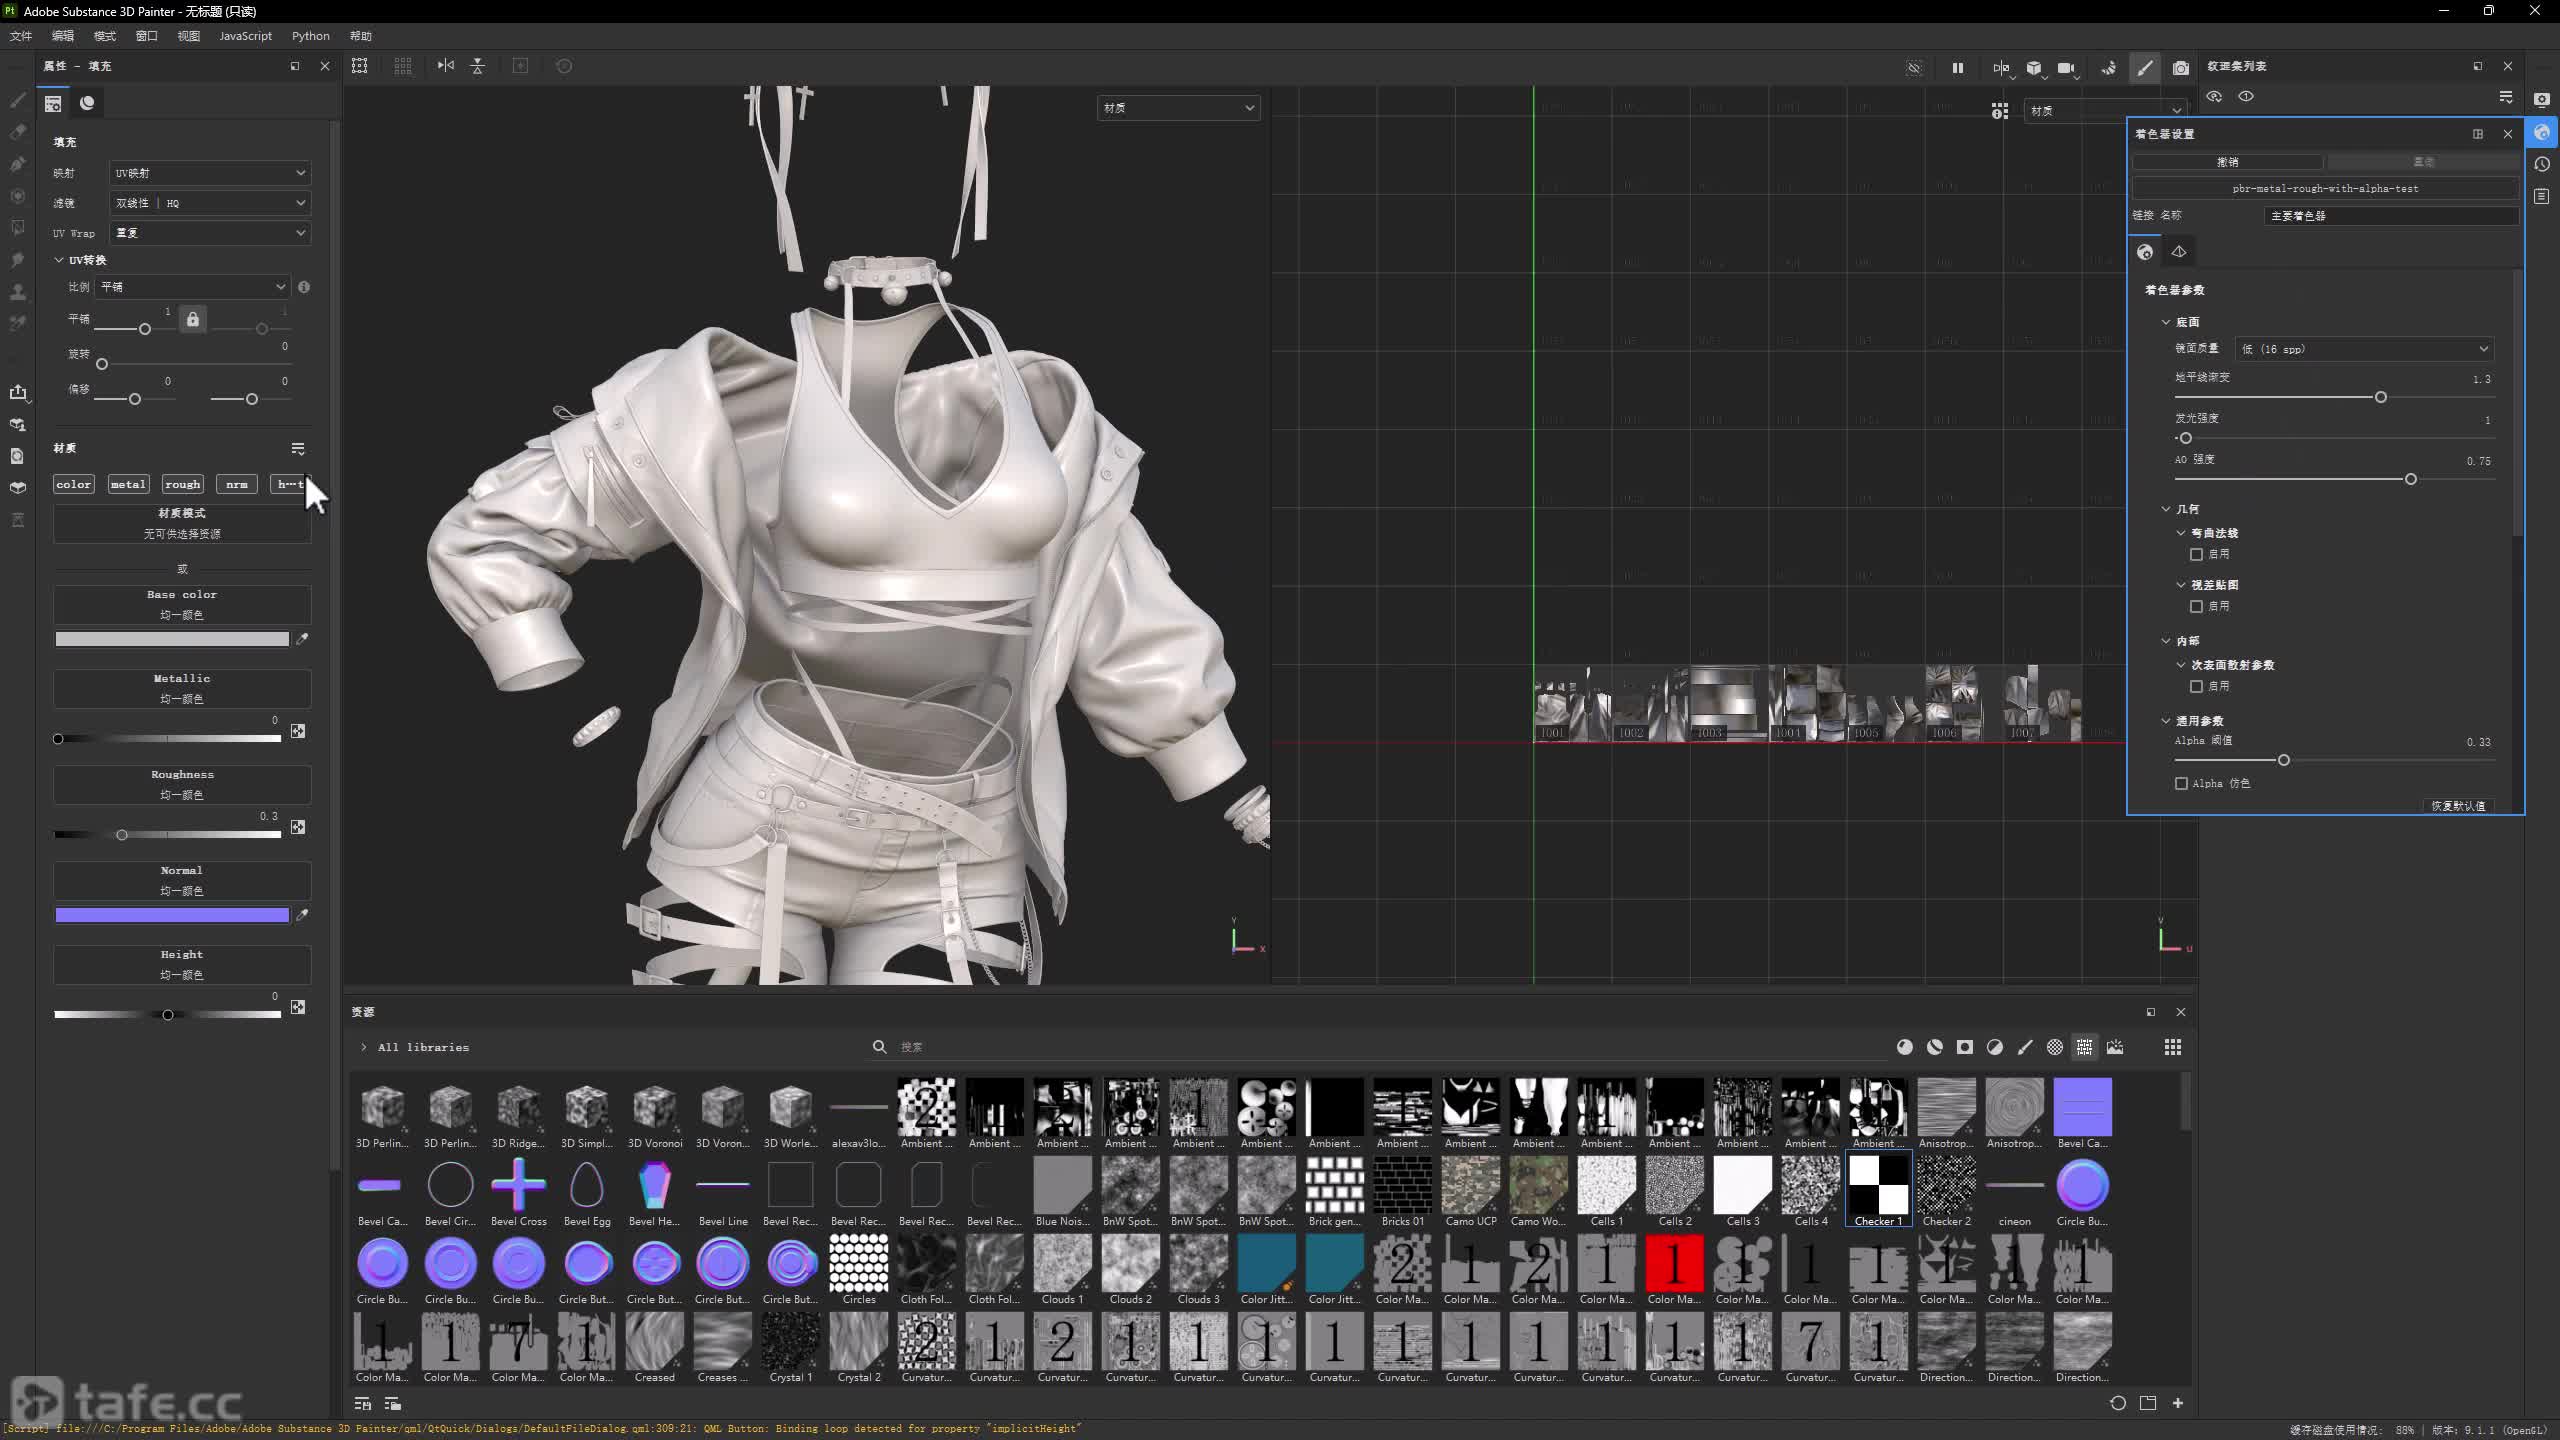2560x1440 pixels.
Task: Open the 3D/2D view mode cube icon
Action: (2034, 68)
